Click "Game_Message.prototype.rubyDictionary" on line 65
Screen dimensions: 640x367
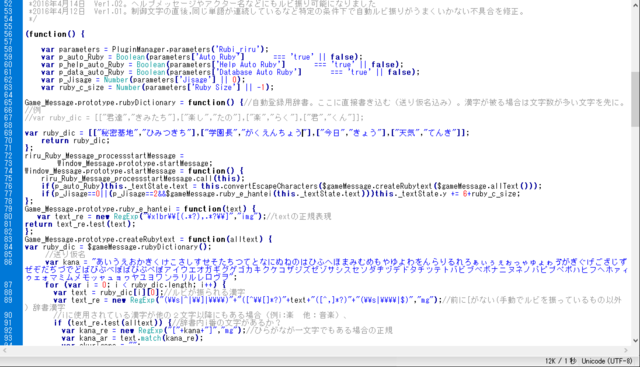pyautogui.click(x=100, y=102)
